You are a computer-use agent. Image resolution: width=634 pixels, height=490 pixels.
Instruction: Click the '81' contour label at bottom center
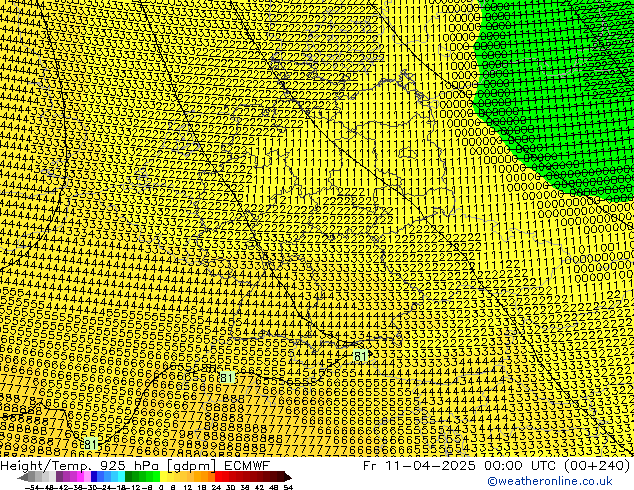click(x=227, y=378)
